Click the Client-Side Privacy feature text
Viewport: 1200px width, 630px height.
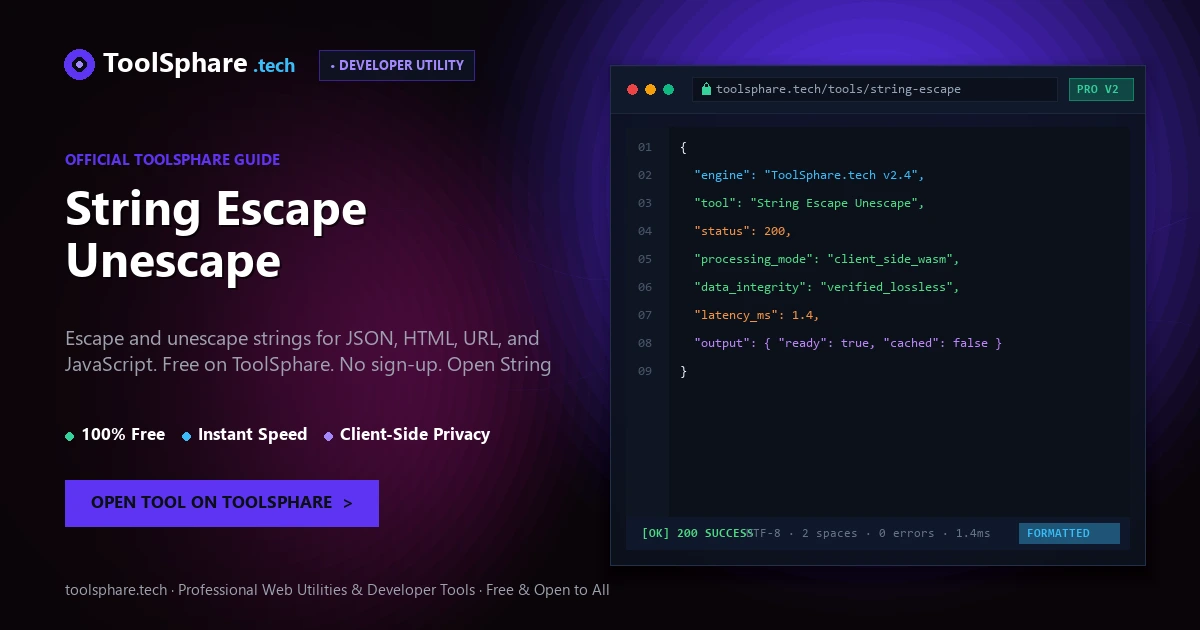pos(415,434)
